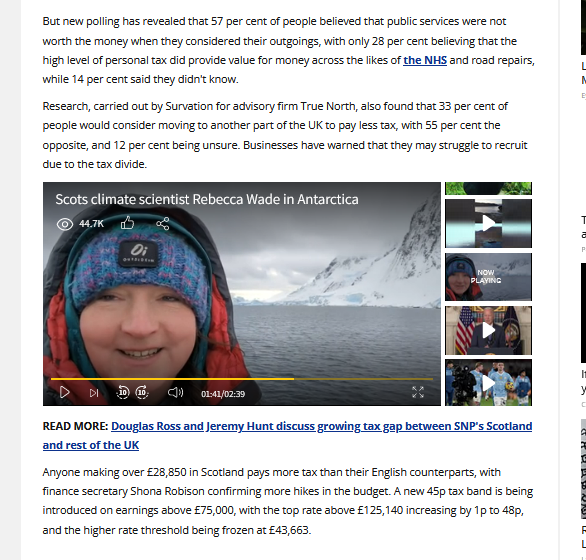Click the video frame to toggle playback
The height and width of the screenshot is (560, 586).
click(242, 293)
